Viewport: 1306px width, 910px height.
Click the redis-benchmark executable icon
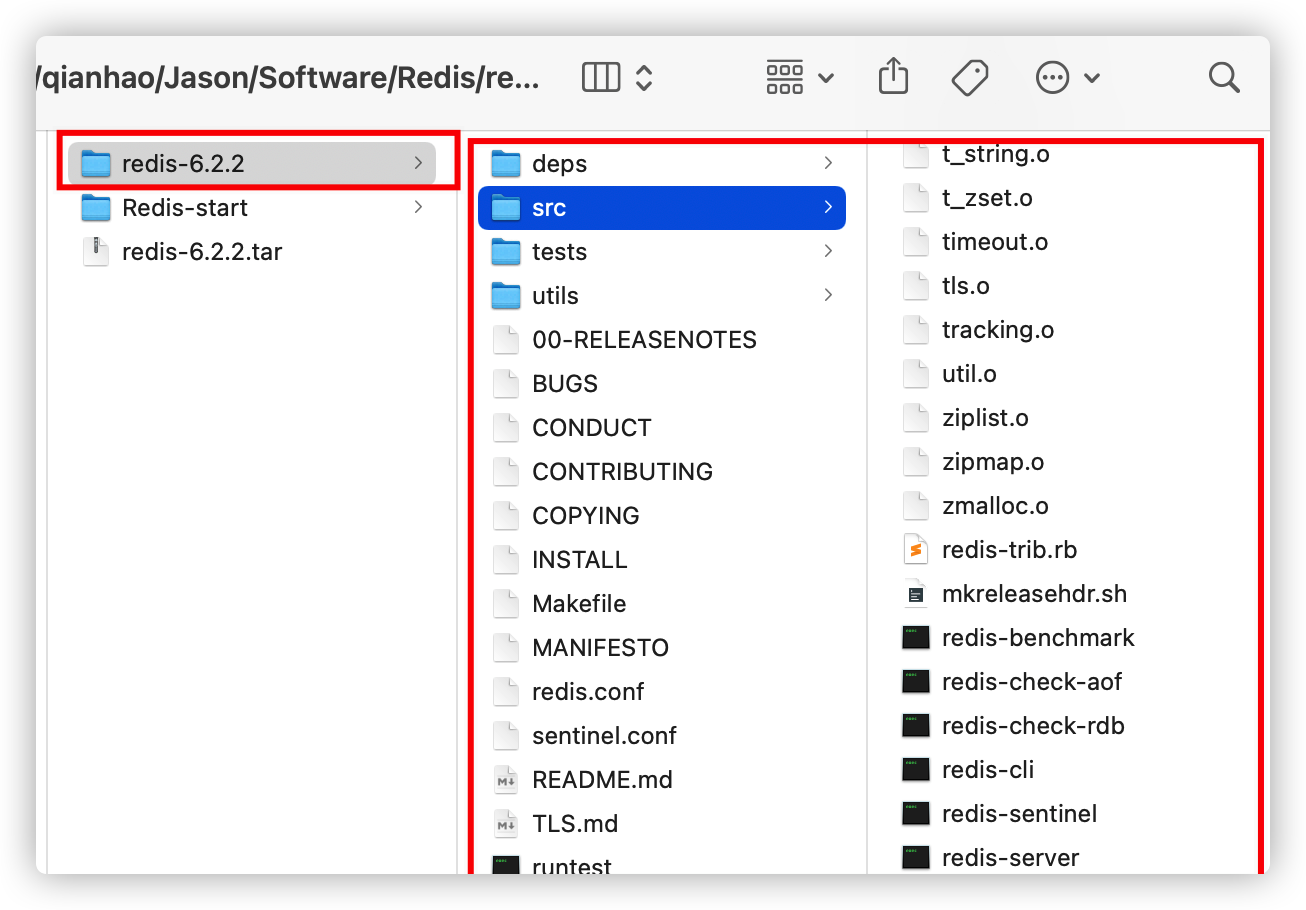[x=916, y=637]
